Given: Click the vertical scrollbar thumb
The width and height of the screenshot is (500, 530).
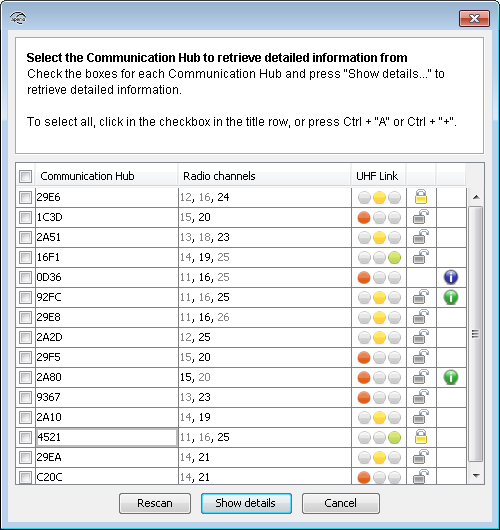Looking at the screenshot, I should (x=476, y=334).
